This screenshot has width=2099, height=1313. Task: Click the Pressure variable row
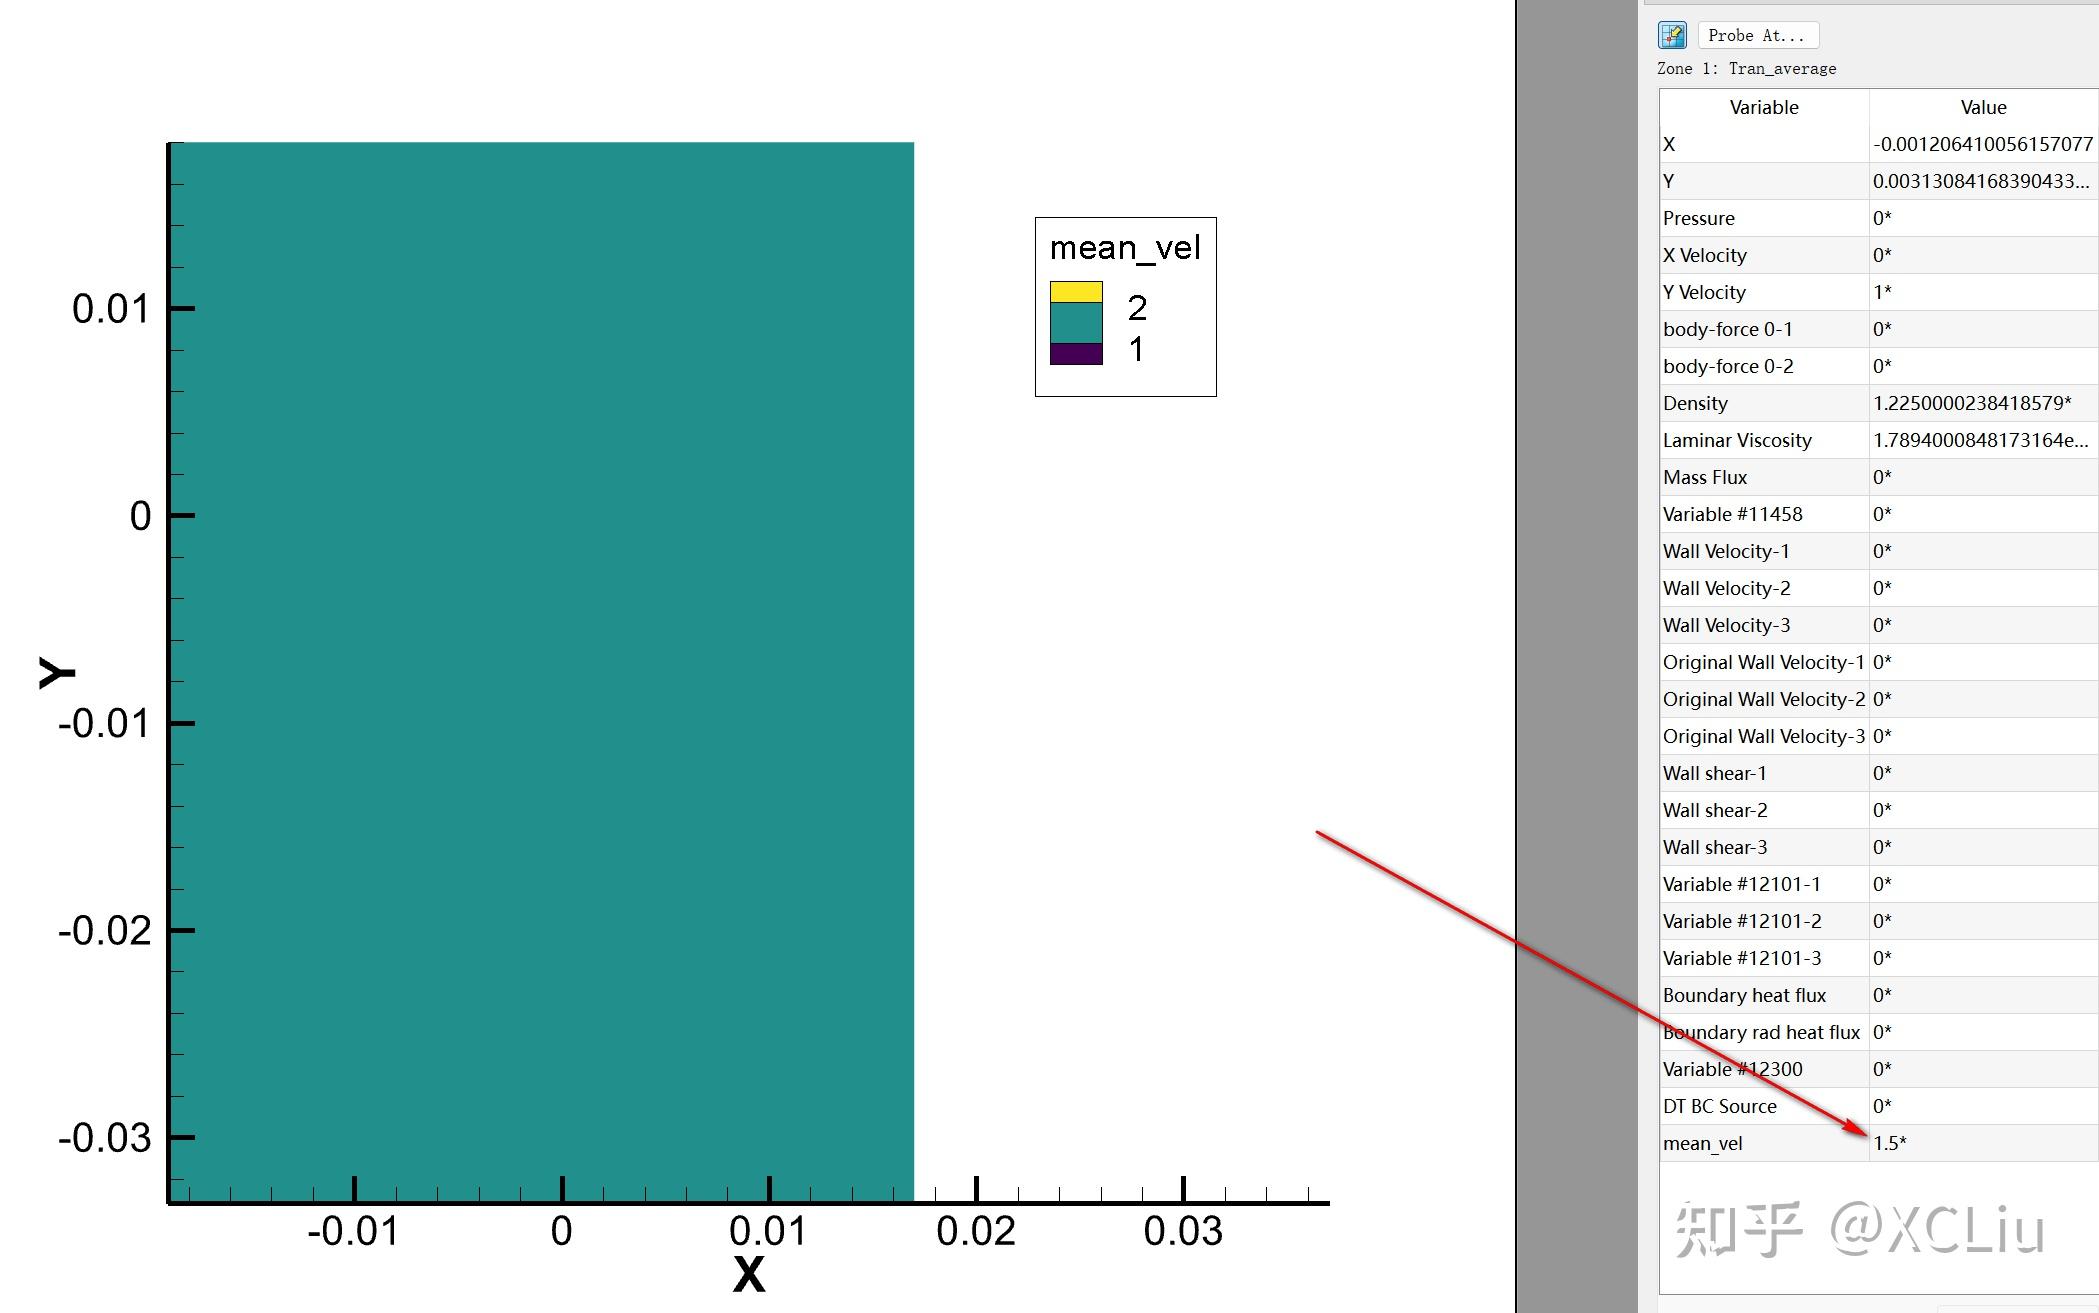(1698, 218)
